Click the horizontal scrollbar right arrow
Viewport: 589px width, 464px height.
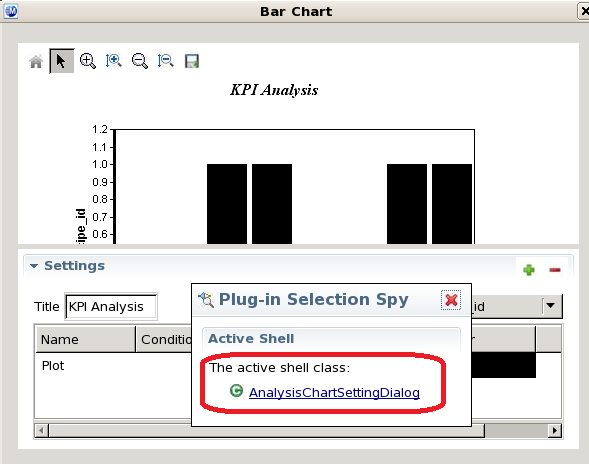click(x=554, y=431)
